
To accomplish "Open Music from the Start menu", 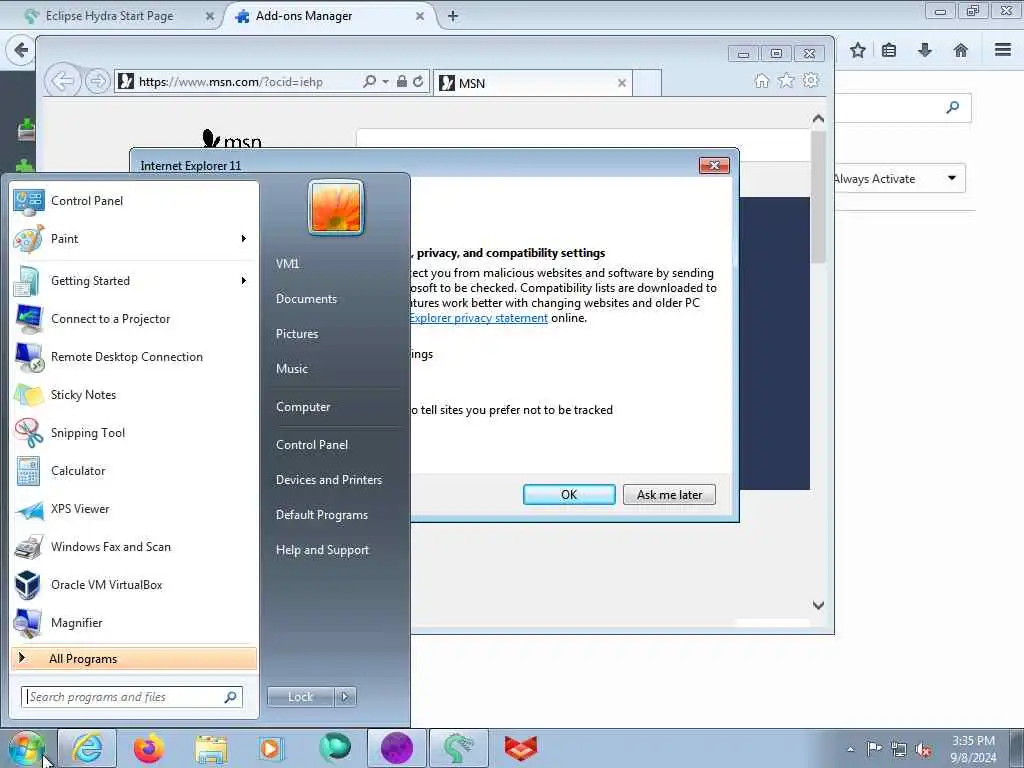I will (292, 369).
